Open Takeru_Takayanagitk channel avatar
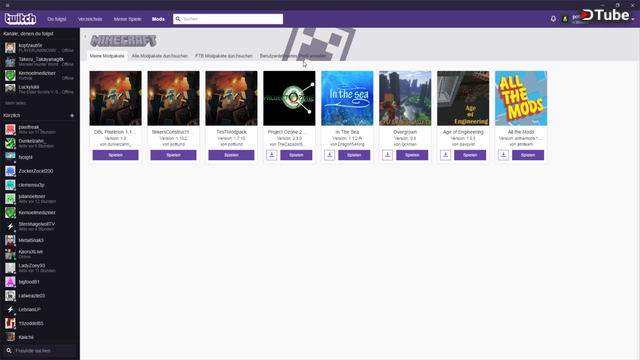The width and height of the screenshot is (640, 360). [10, 62]
